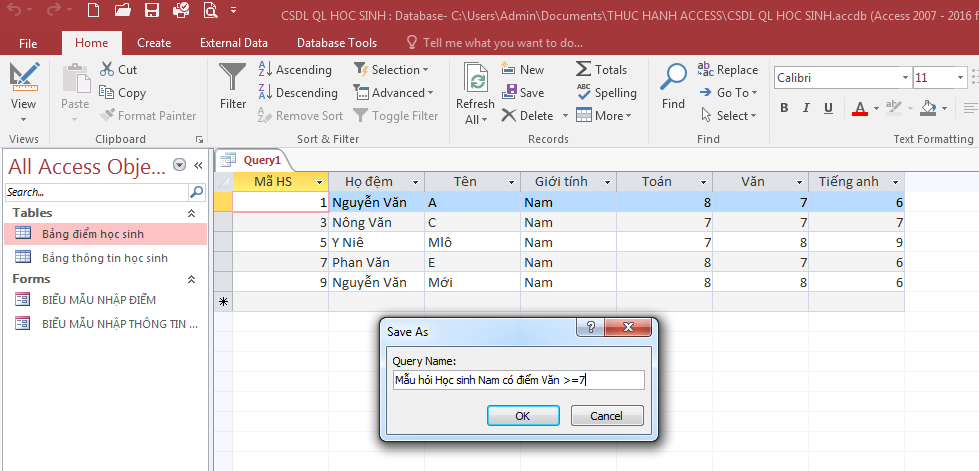Select the Home ribbon tab
The width and height of the screenshot is (979, 471).
(91, 43)
